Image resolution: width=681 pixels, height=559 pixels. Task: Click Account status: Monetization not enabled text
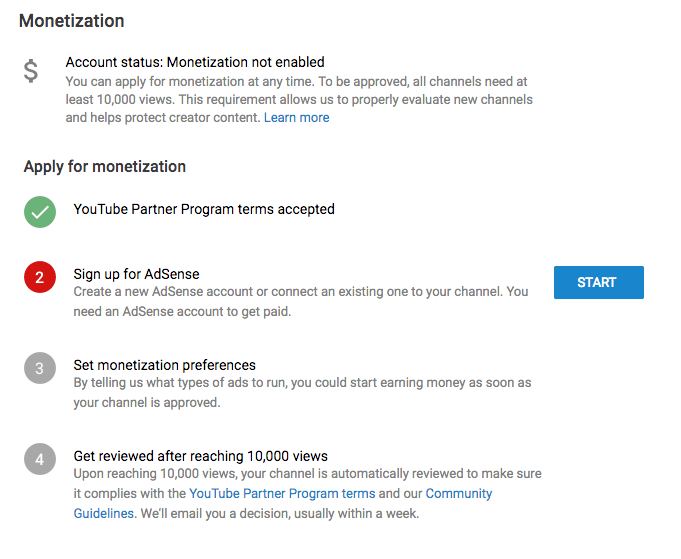pyautogui.click(x=195, y=62)
